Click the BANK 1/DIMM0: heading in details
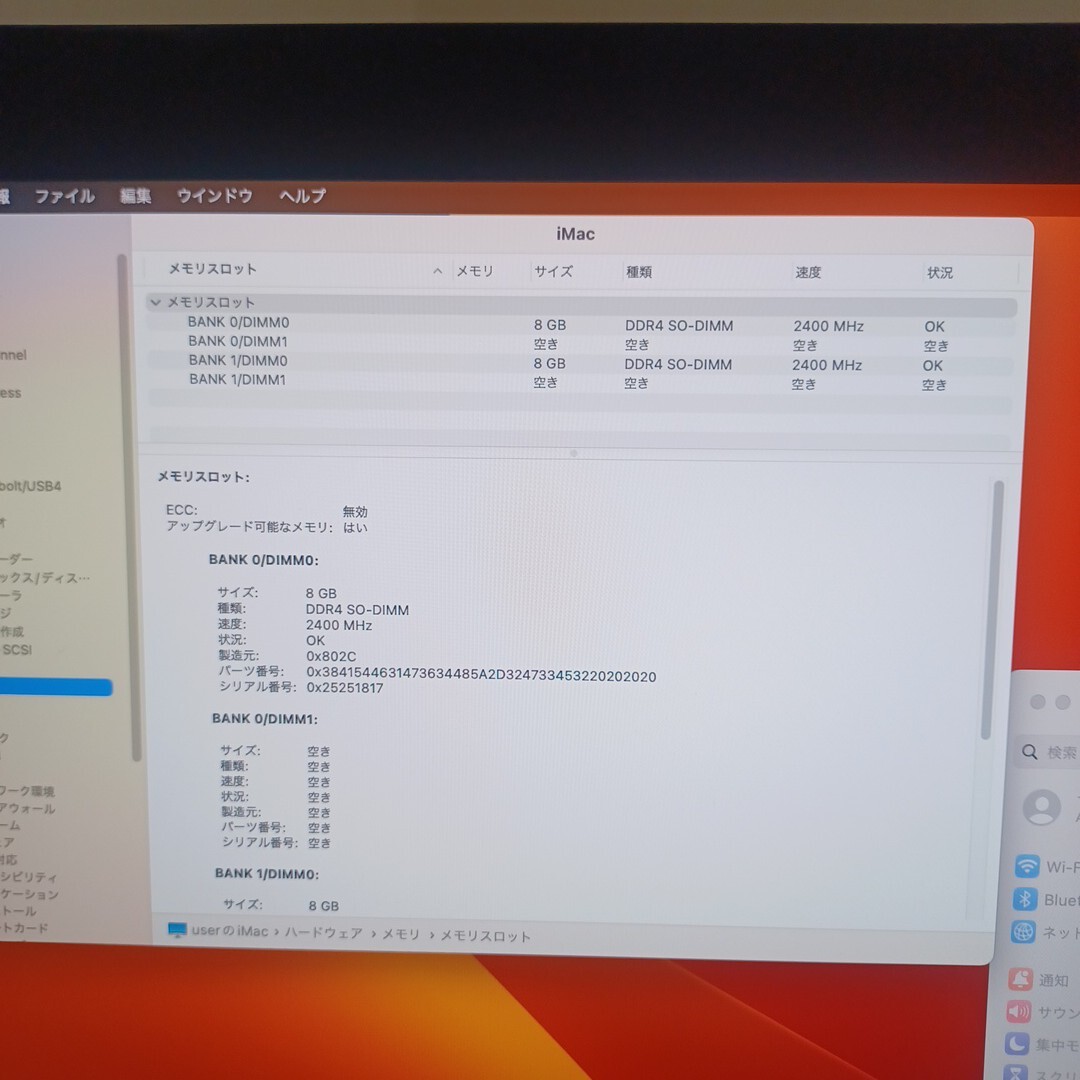Viewport: 1080px width, 1080px height. [x=267, y=873]
